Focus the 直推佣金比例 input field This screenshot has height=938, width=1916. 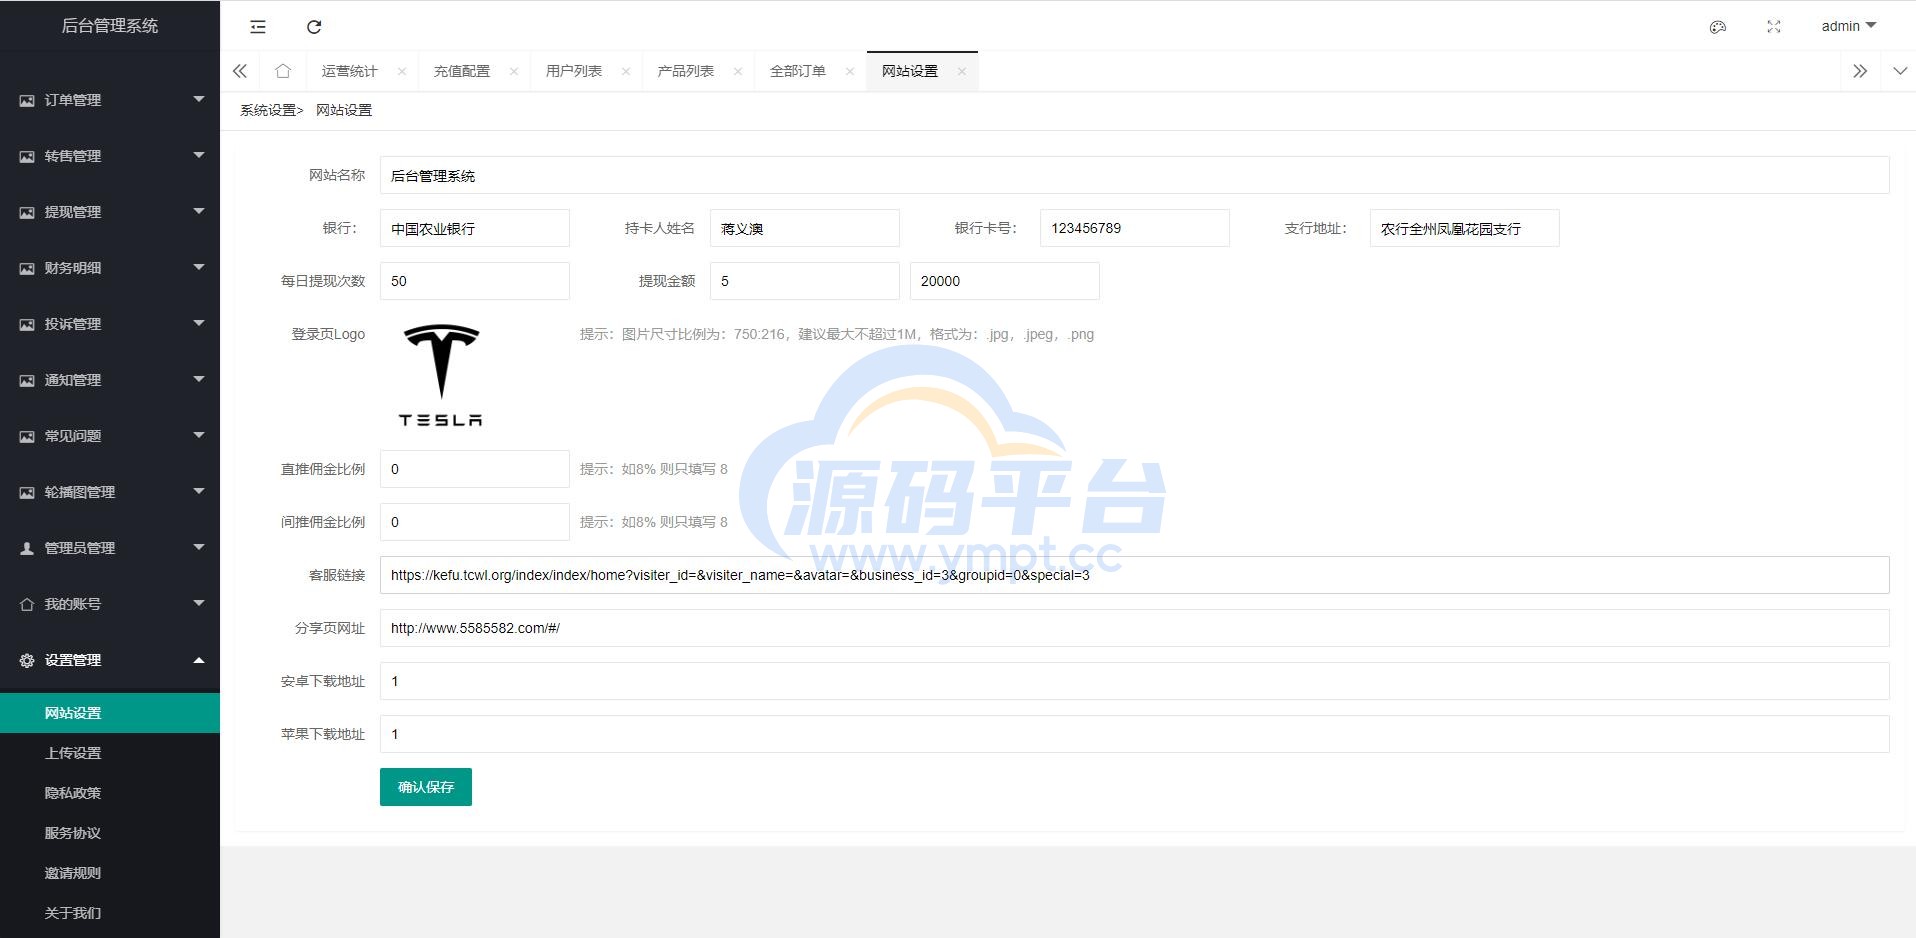475,469
